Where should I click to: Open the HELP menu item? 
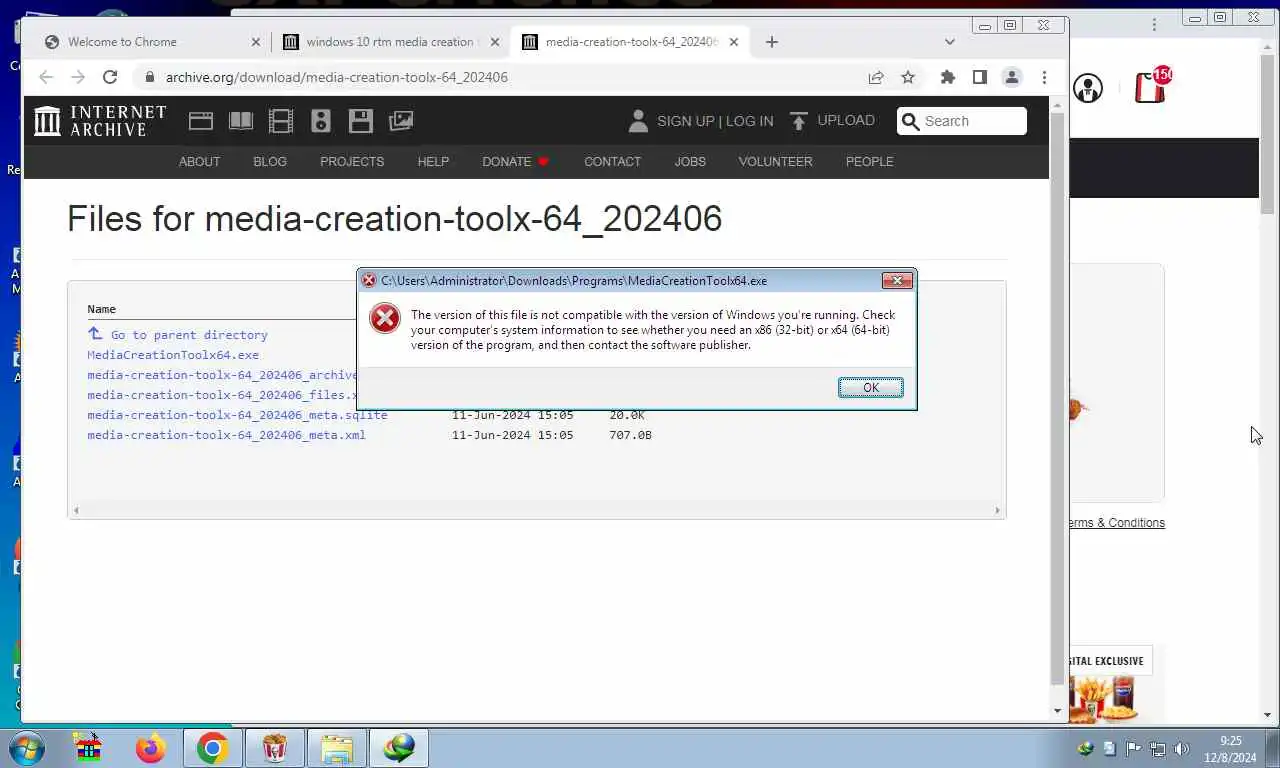click(433, 161)
